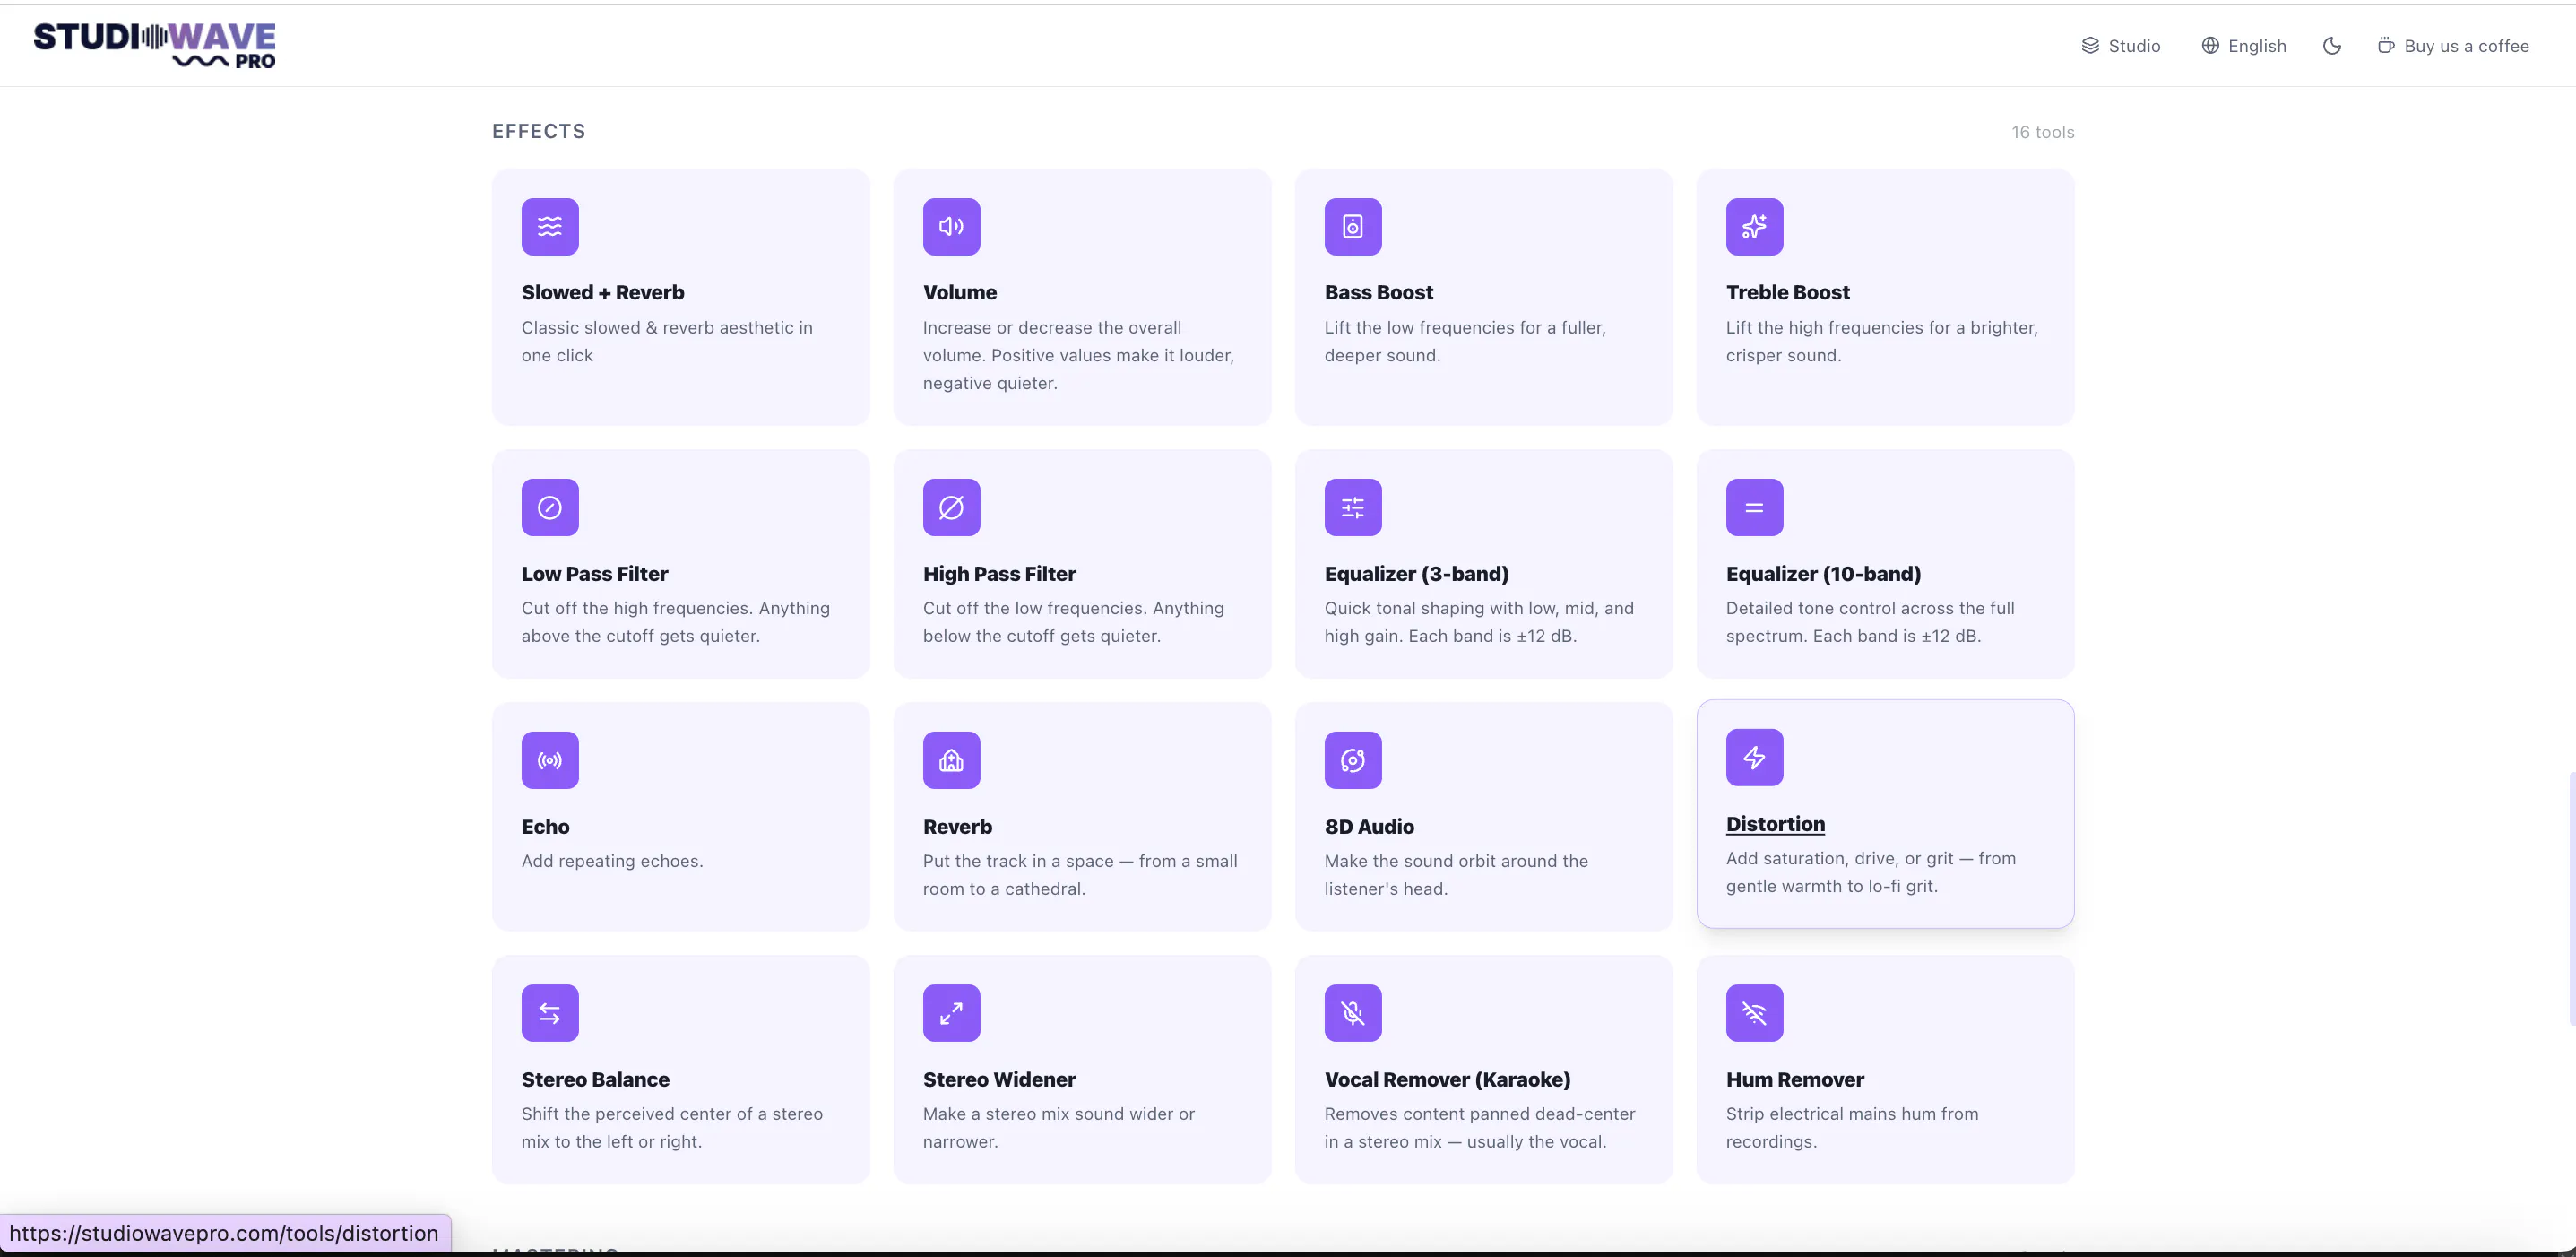Screen dimensions: 2576x1257
Task: Click the Distortion lightning bolt icon
Action: (x=1754, y=758)
